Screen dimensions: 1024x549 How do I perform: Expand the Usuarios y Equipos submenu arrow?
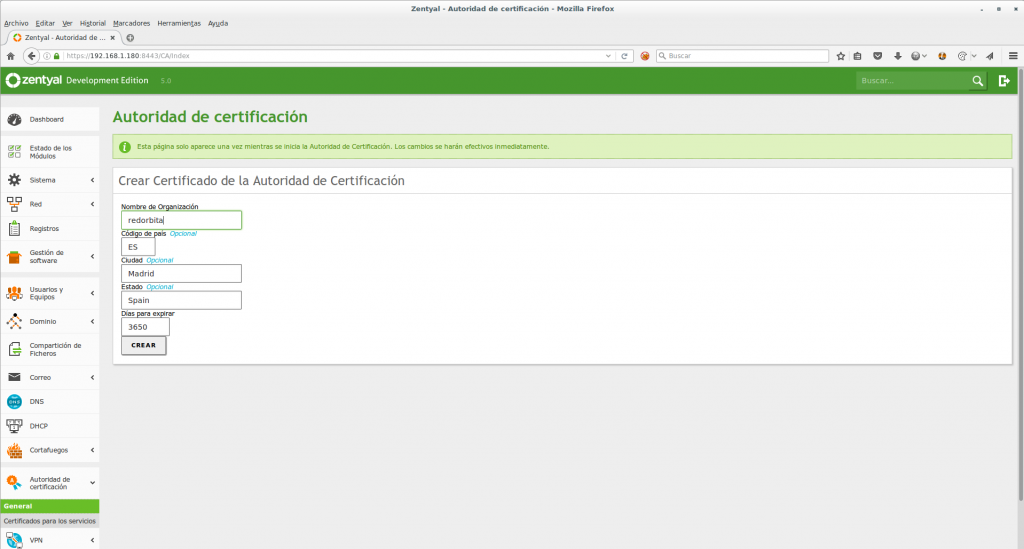pos(92,293)
